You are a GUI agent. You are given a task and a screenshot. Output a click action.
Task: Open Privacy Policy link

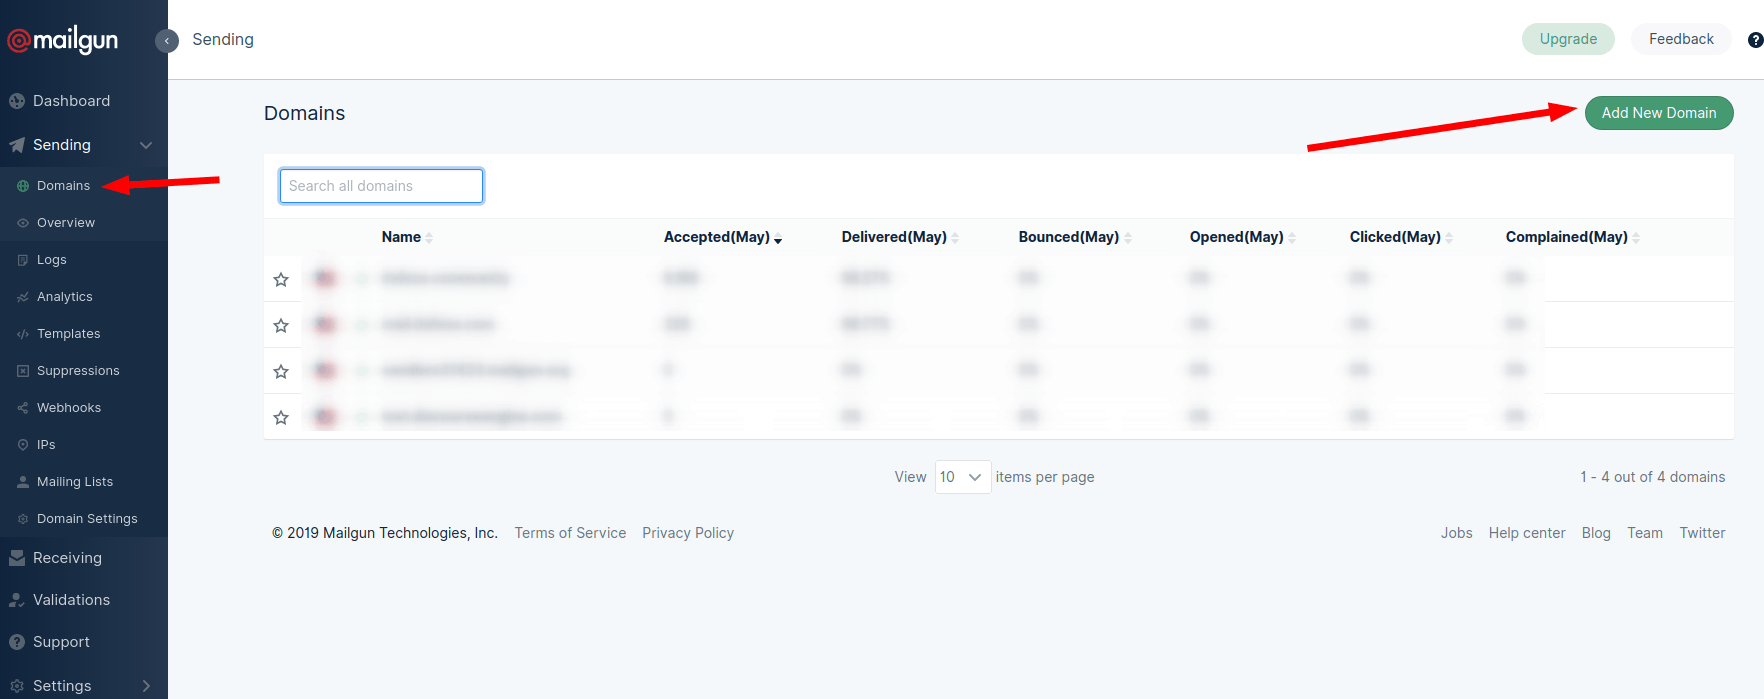pos(688,533)
